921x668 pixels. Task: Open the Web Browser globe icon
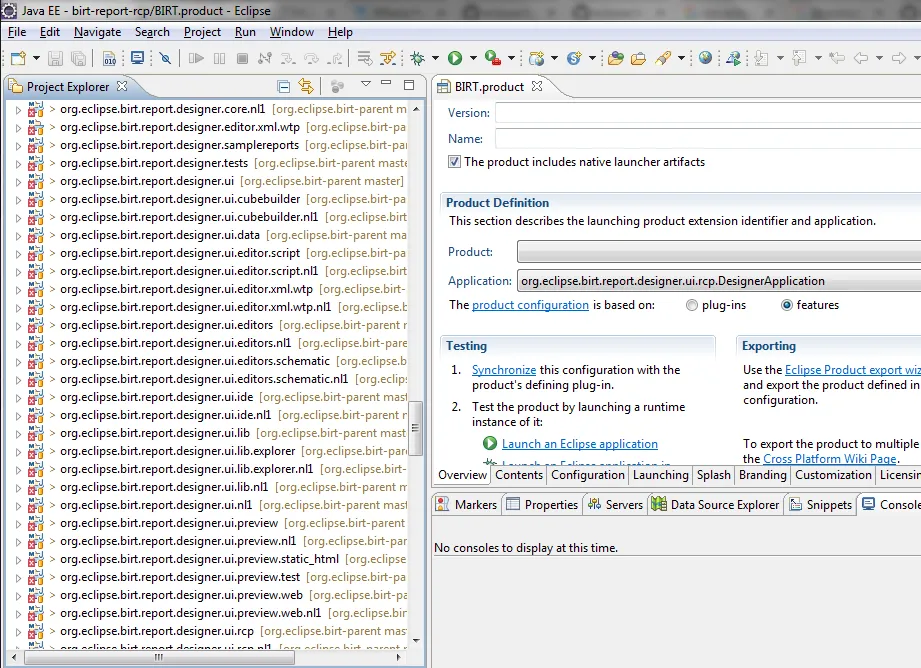point(705,58)
